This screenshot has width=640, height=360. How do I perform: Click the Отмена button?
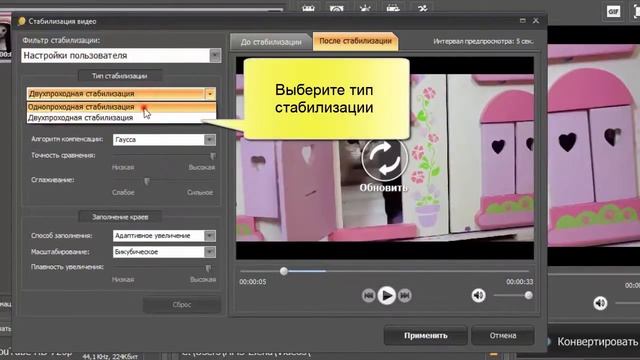click(x=503, y=336)
